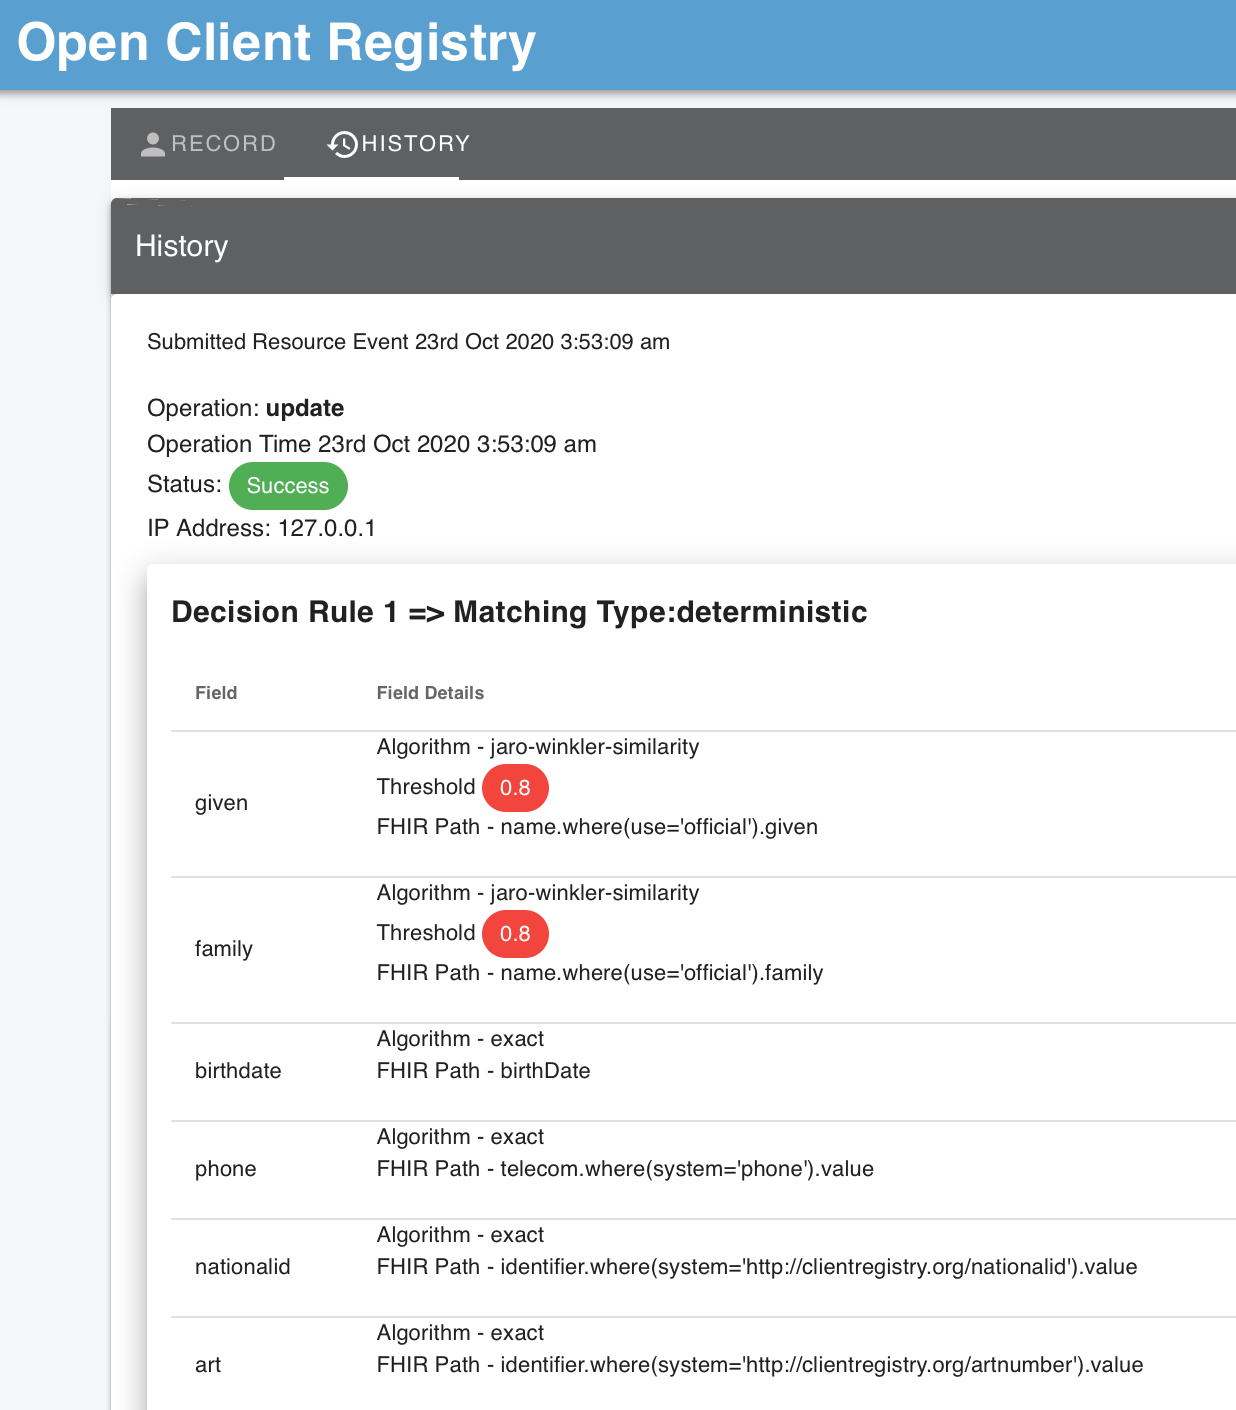The height and width of the screenshot is (1410, 1236).
Task: Click FHIR Path name.where(use='official').family
Action: click(600, 973)
